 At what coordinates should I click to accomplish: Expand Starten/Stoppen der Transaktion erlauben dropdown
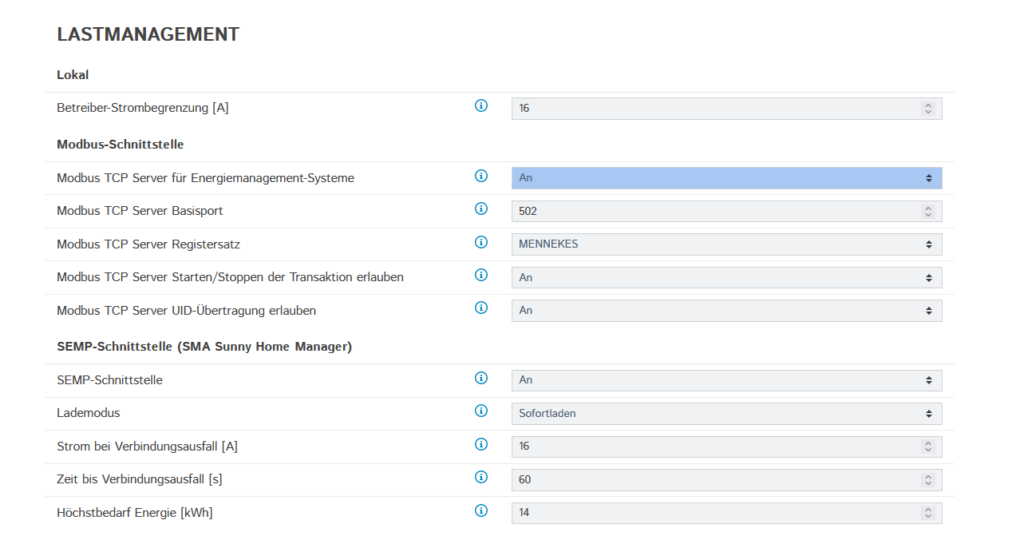tap(726, 278)
